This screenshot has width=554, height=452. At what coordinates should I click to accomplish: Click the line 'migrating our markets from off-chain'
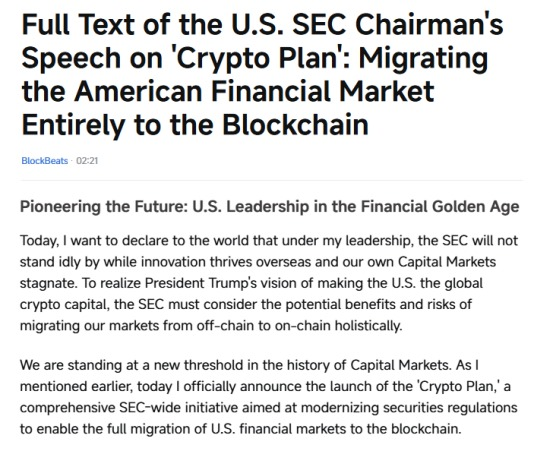pyautogui.click(x=211, y=326)
